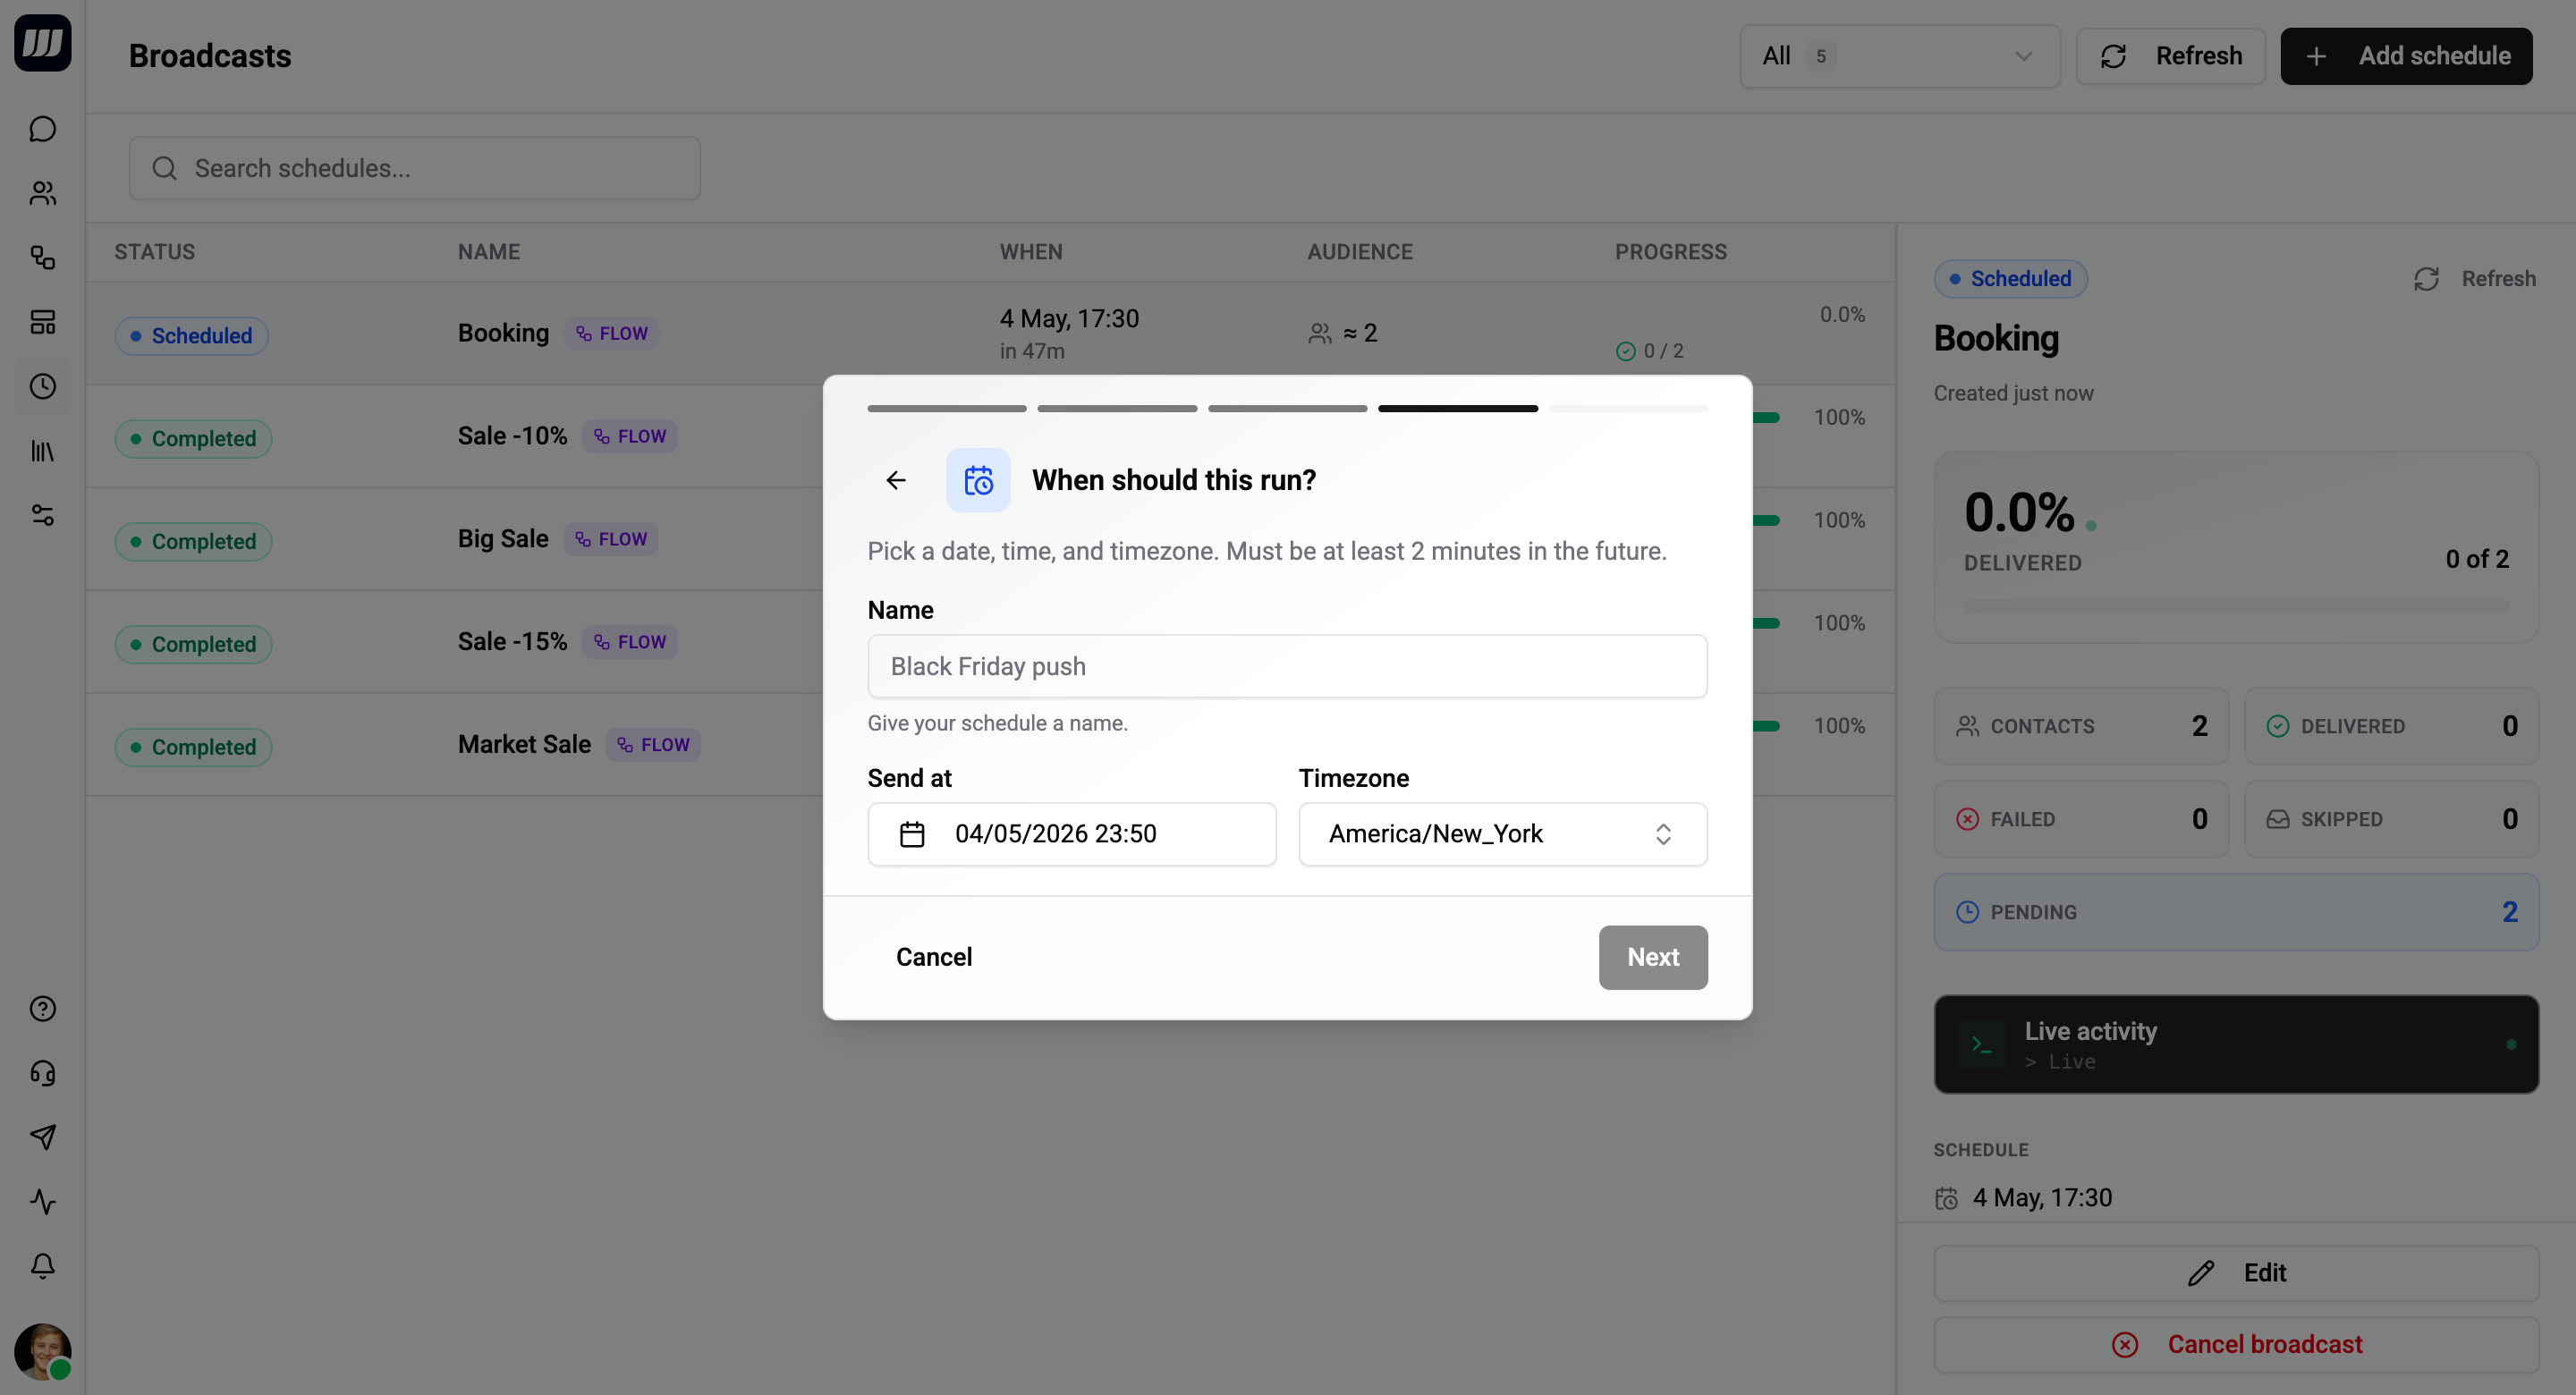Image resolution: width=2576 pixels, height=1395 pixels.
Task: Click the STATUS column header
Action: (x=154, y=252)
